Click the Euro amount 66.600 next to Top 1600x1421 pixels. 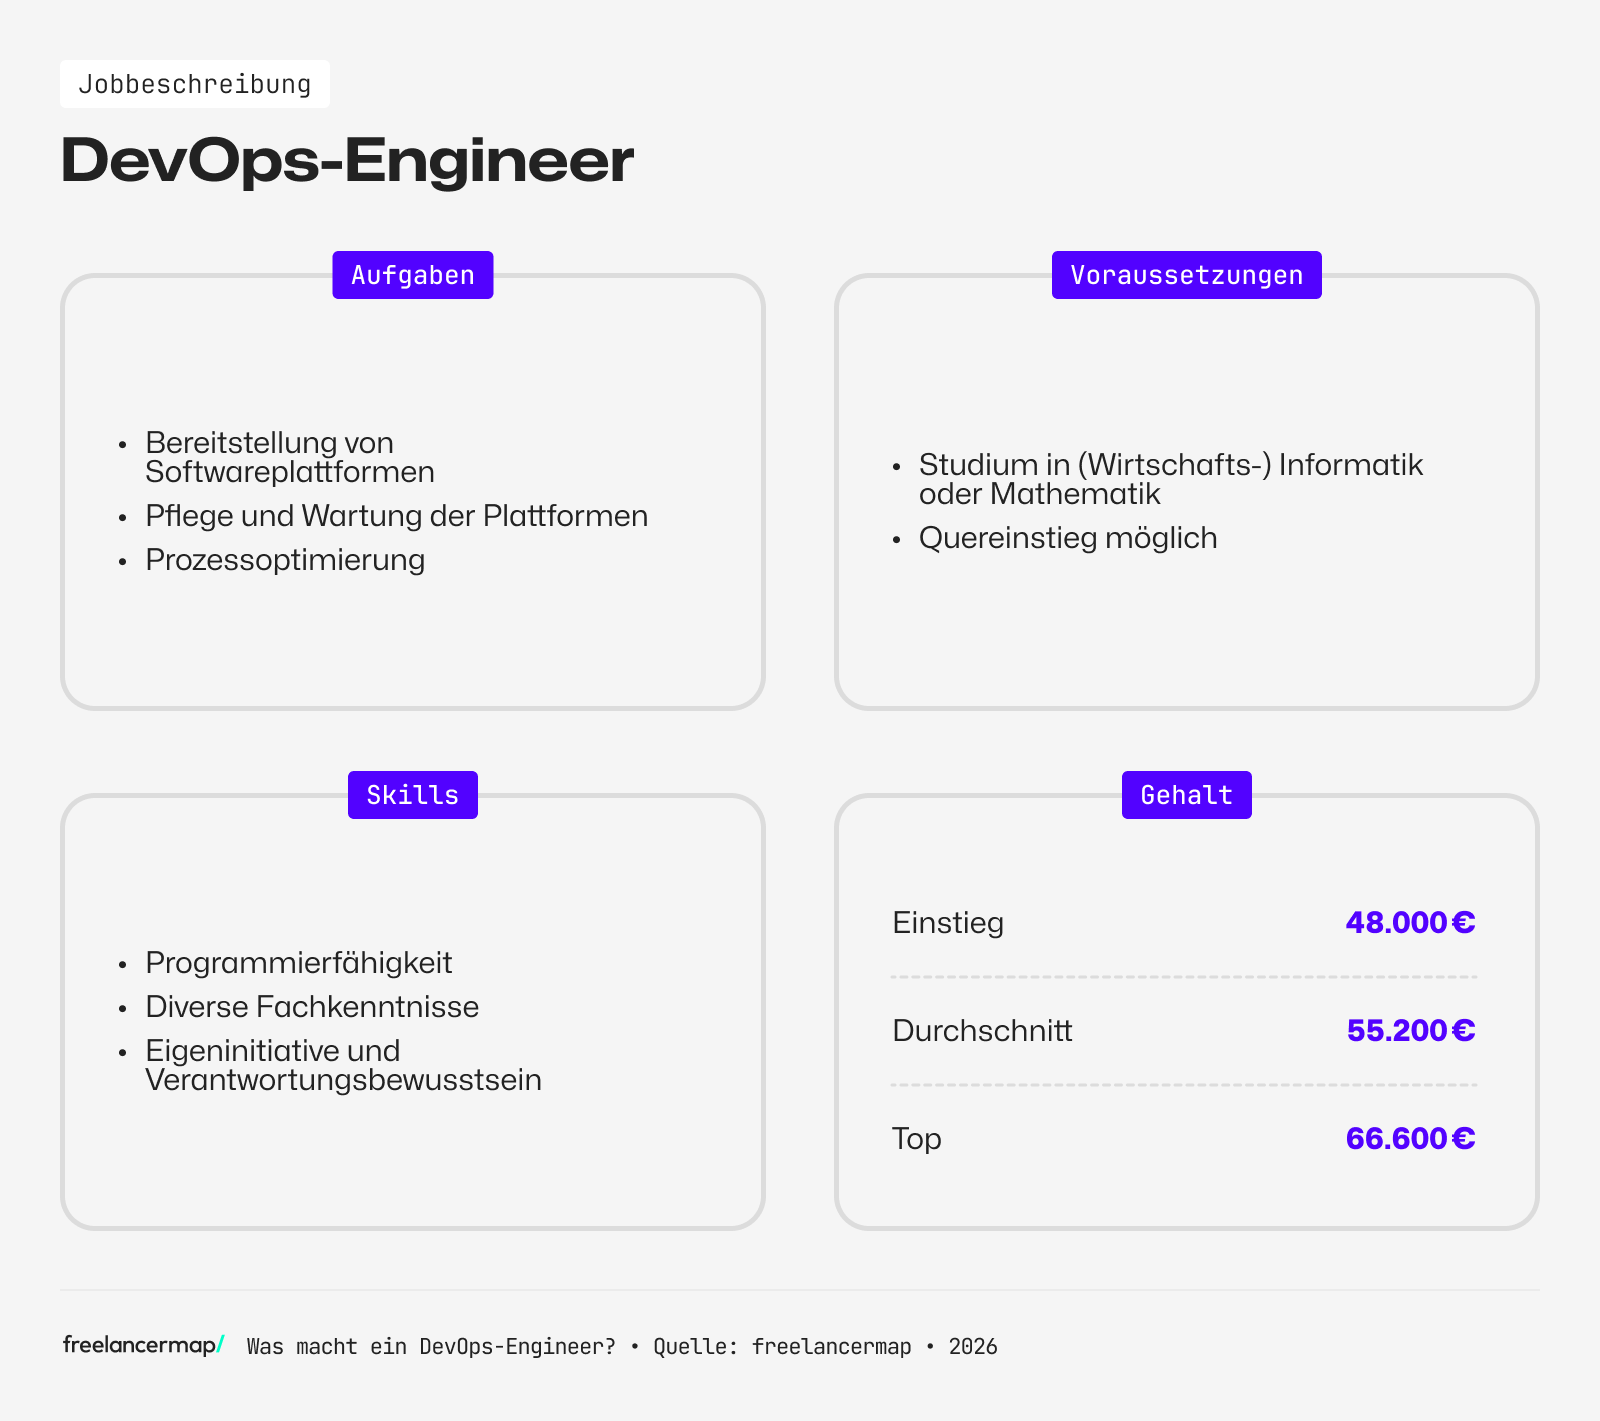pos(1409,1138)
